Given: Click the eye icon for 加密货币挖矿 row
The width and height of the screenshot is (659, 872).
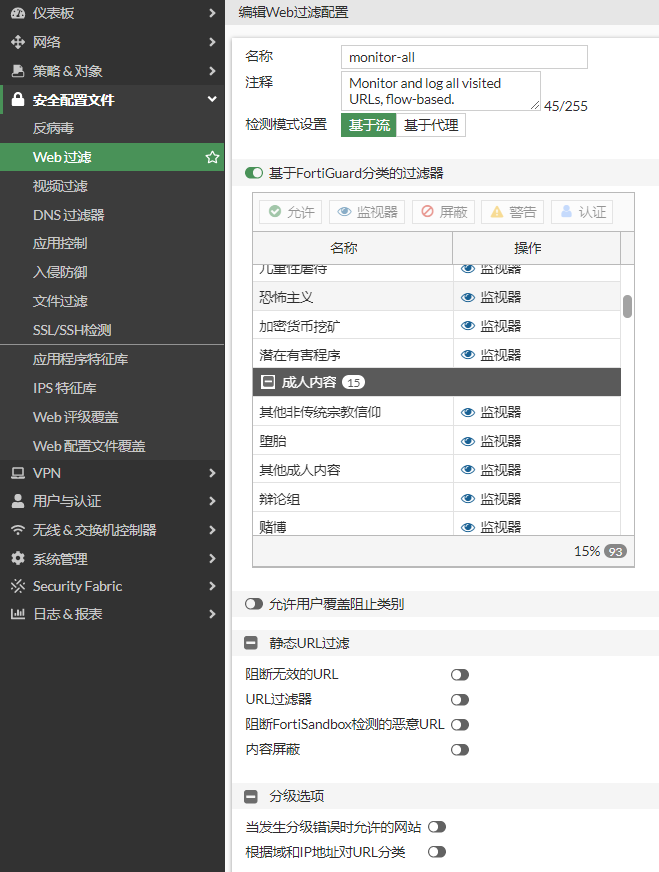Looking at the screenshot, I should pos(467,326).
